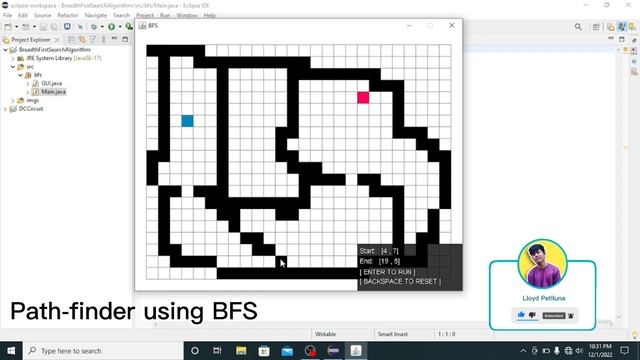
Task: Click the like thumbs-up icon
Action: pyautogui.click(x=521, y=315)
